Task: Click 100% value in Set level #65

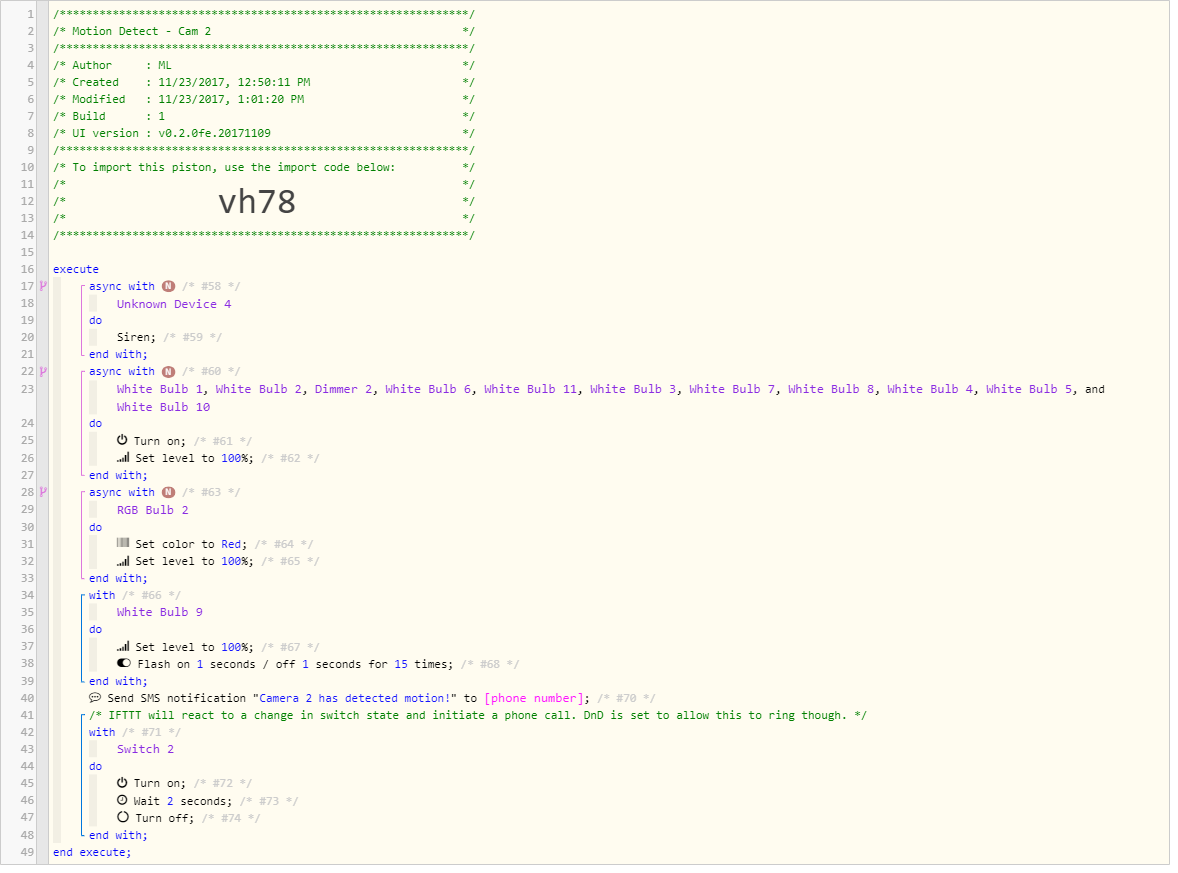Action: click(234, 561)
